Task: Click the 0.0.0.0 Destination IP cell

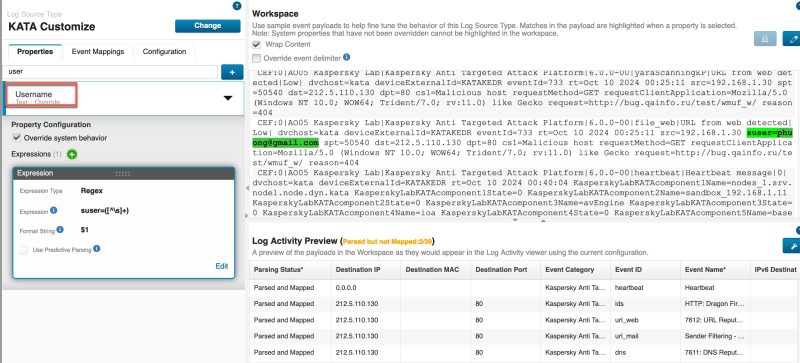Action: pyautogui.click(x=366, y=288)
